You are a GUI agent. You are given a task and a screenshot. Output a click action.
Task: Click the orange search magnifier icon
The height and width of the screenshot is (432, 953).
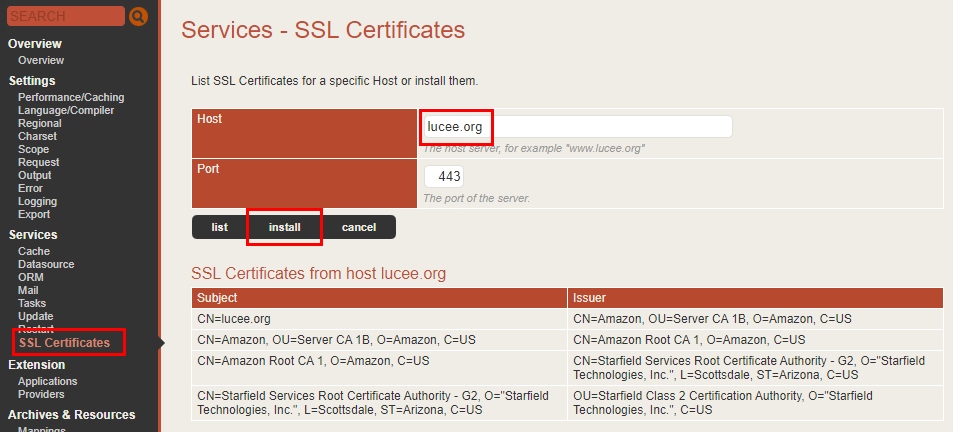click(x=139, y=16)
